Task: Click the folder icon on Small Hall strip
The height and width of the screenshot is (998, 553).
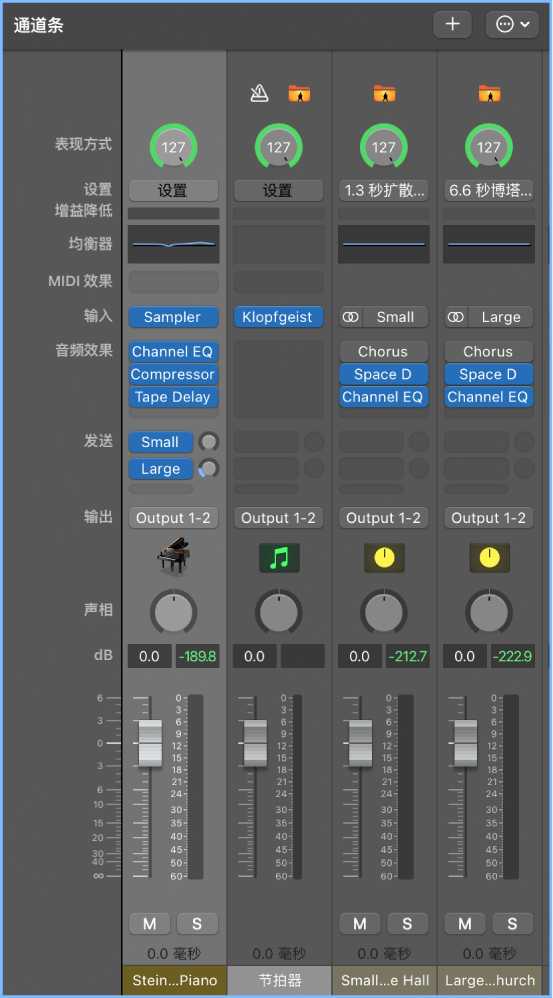Action: tap(384, 94)
